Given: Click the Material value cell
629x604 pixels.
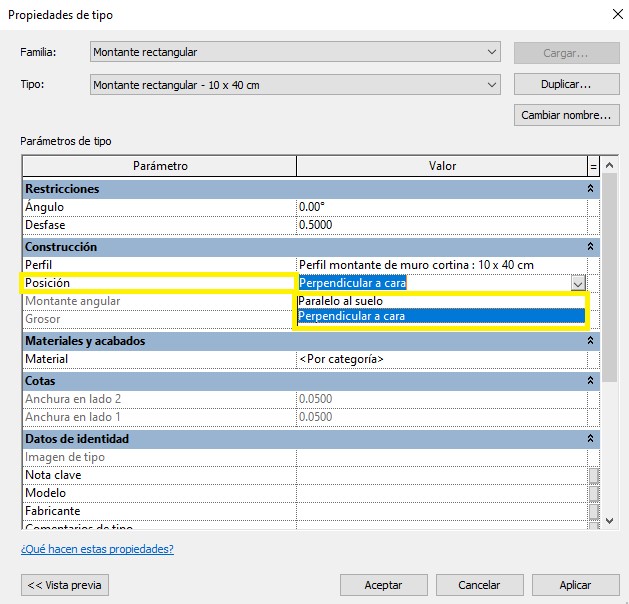Looking at the screenshot, I should 440,359.
